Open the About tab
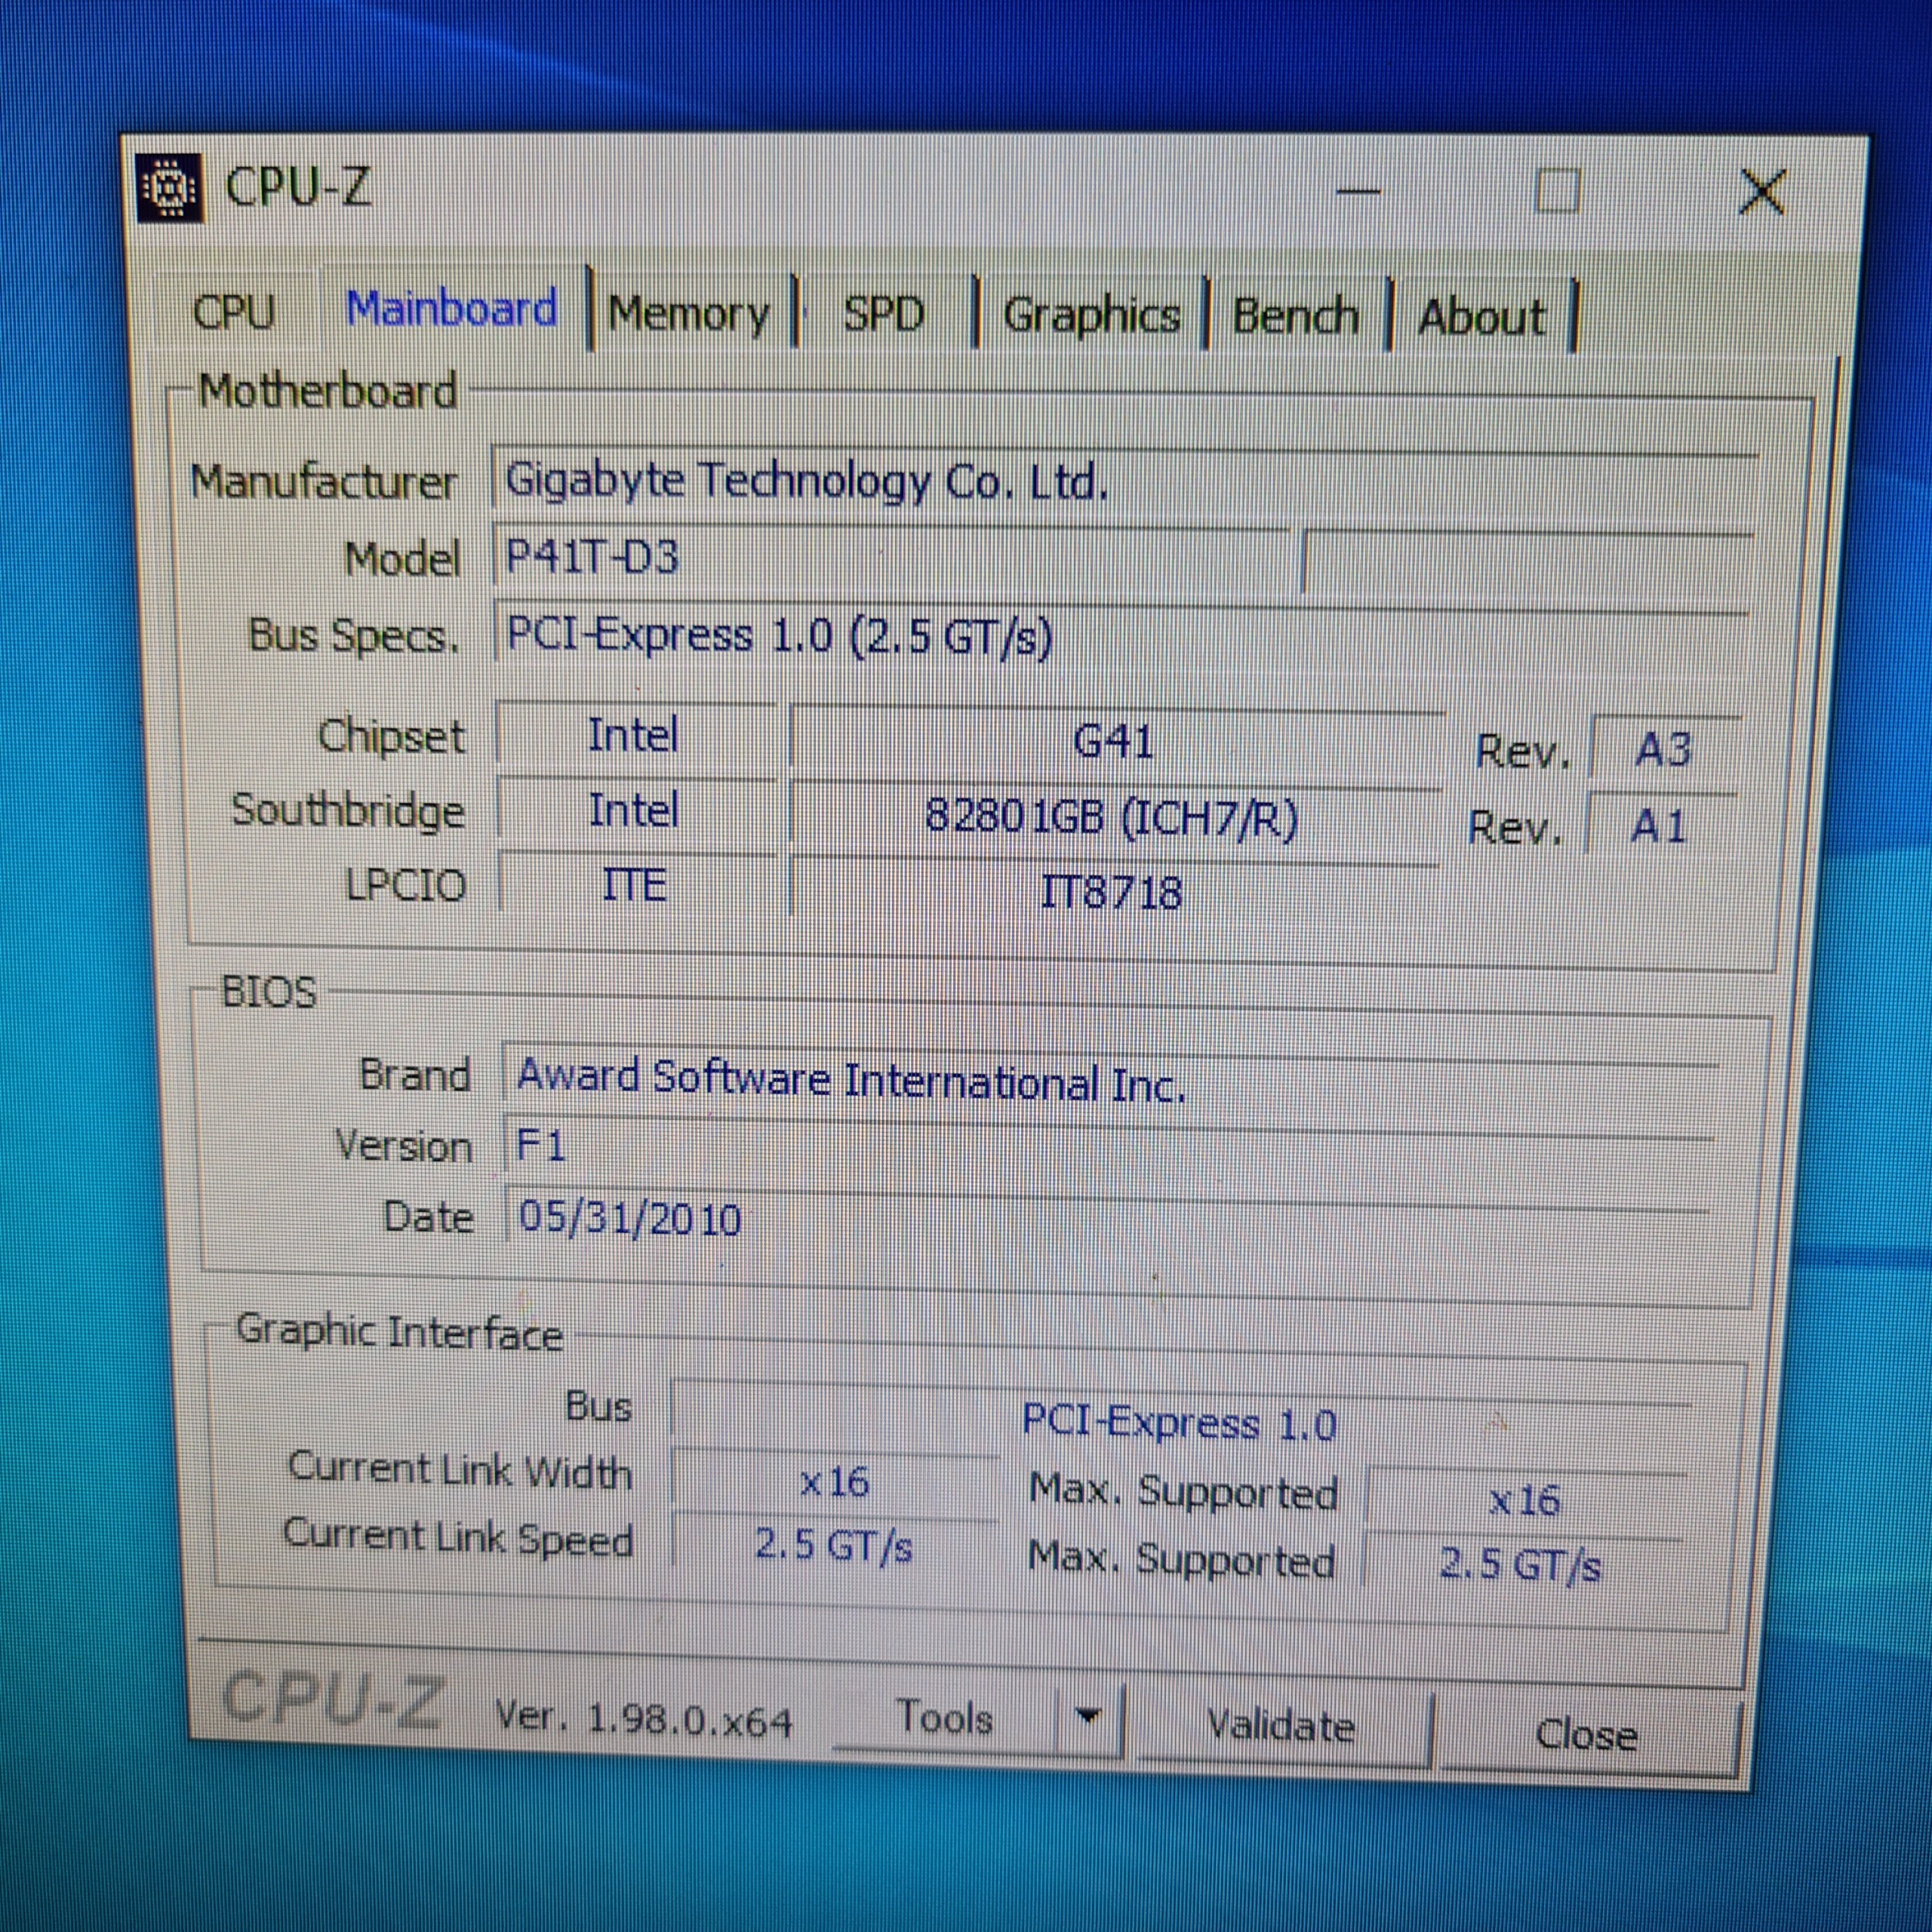 click(1482, 318)
